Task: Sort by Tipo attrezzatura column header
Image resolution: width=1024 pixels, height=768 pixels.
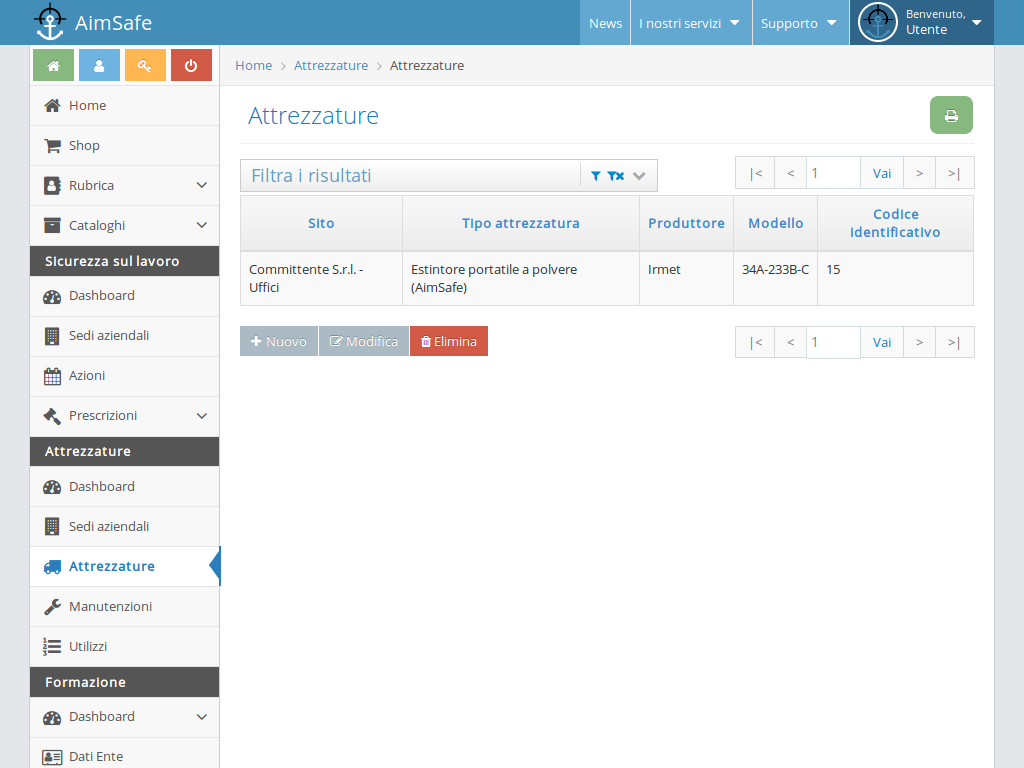Action: (x=520, y=223)
